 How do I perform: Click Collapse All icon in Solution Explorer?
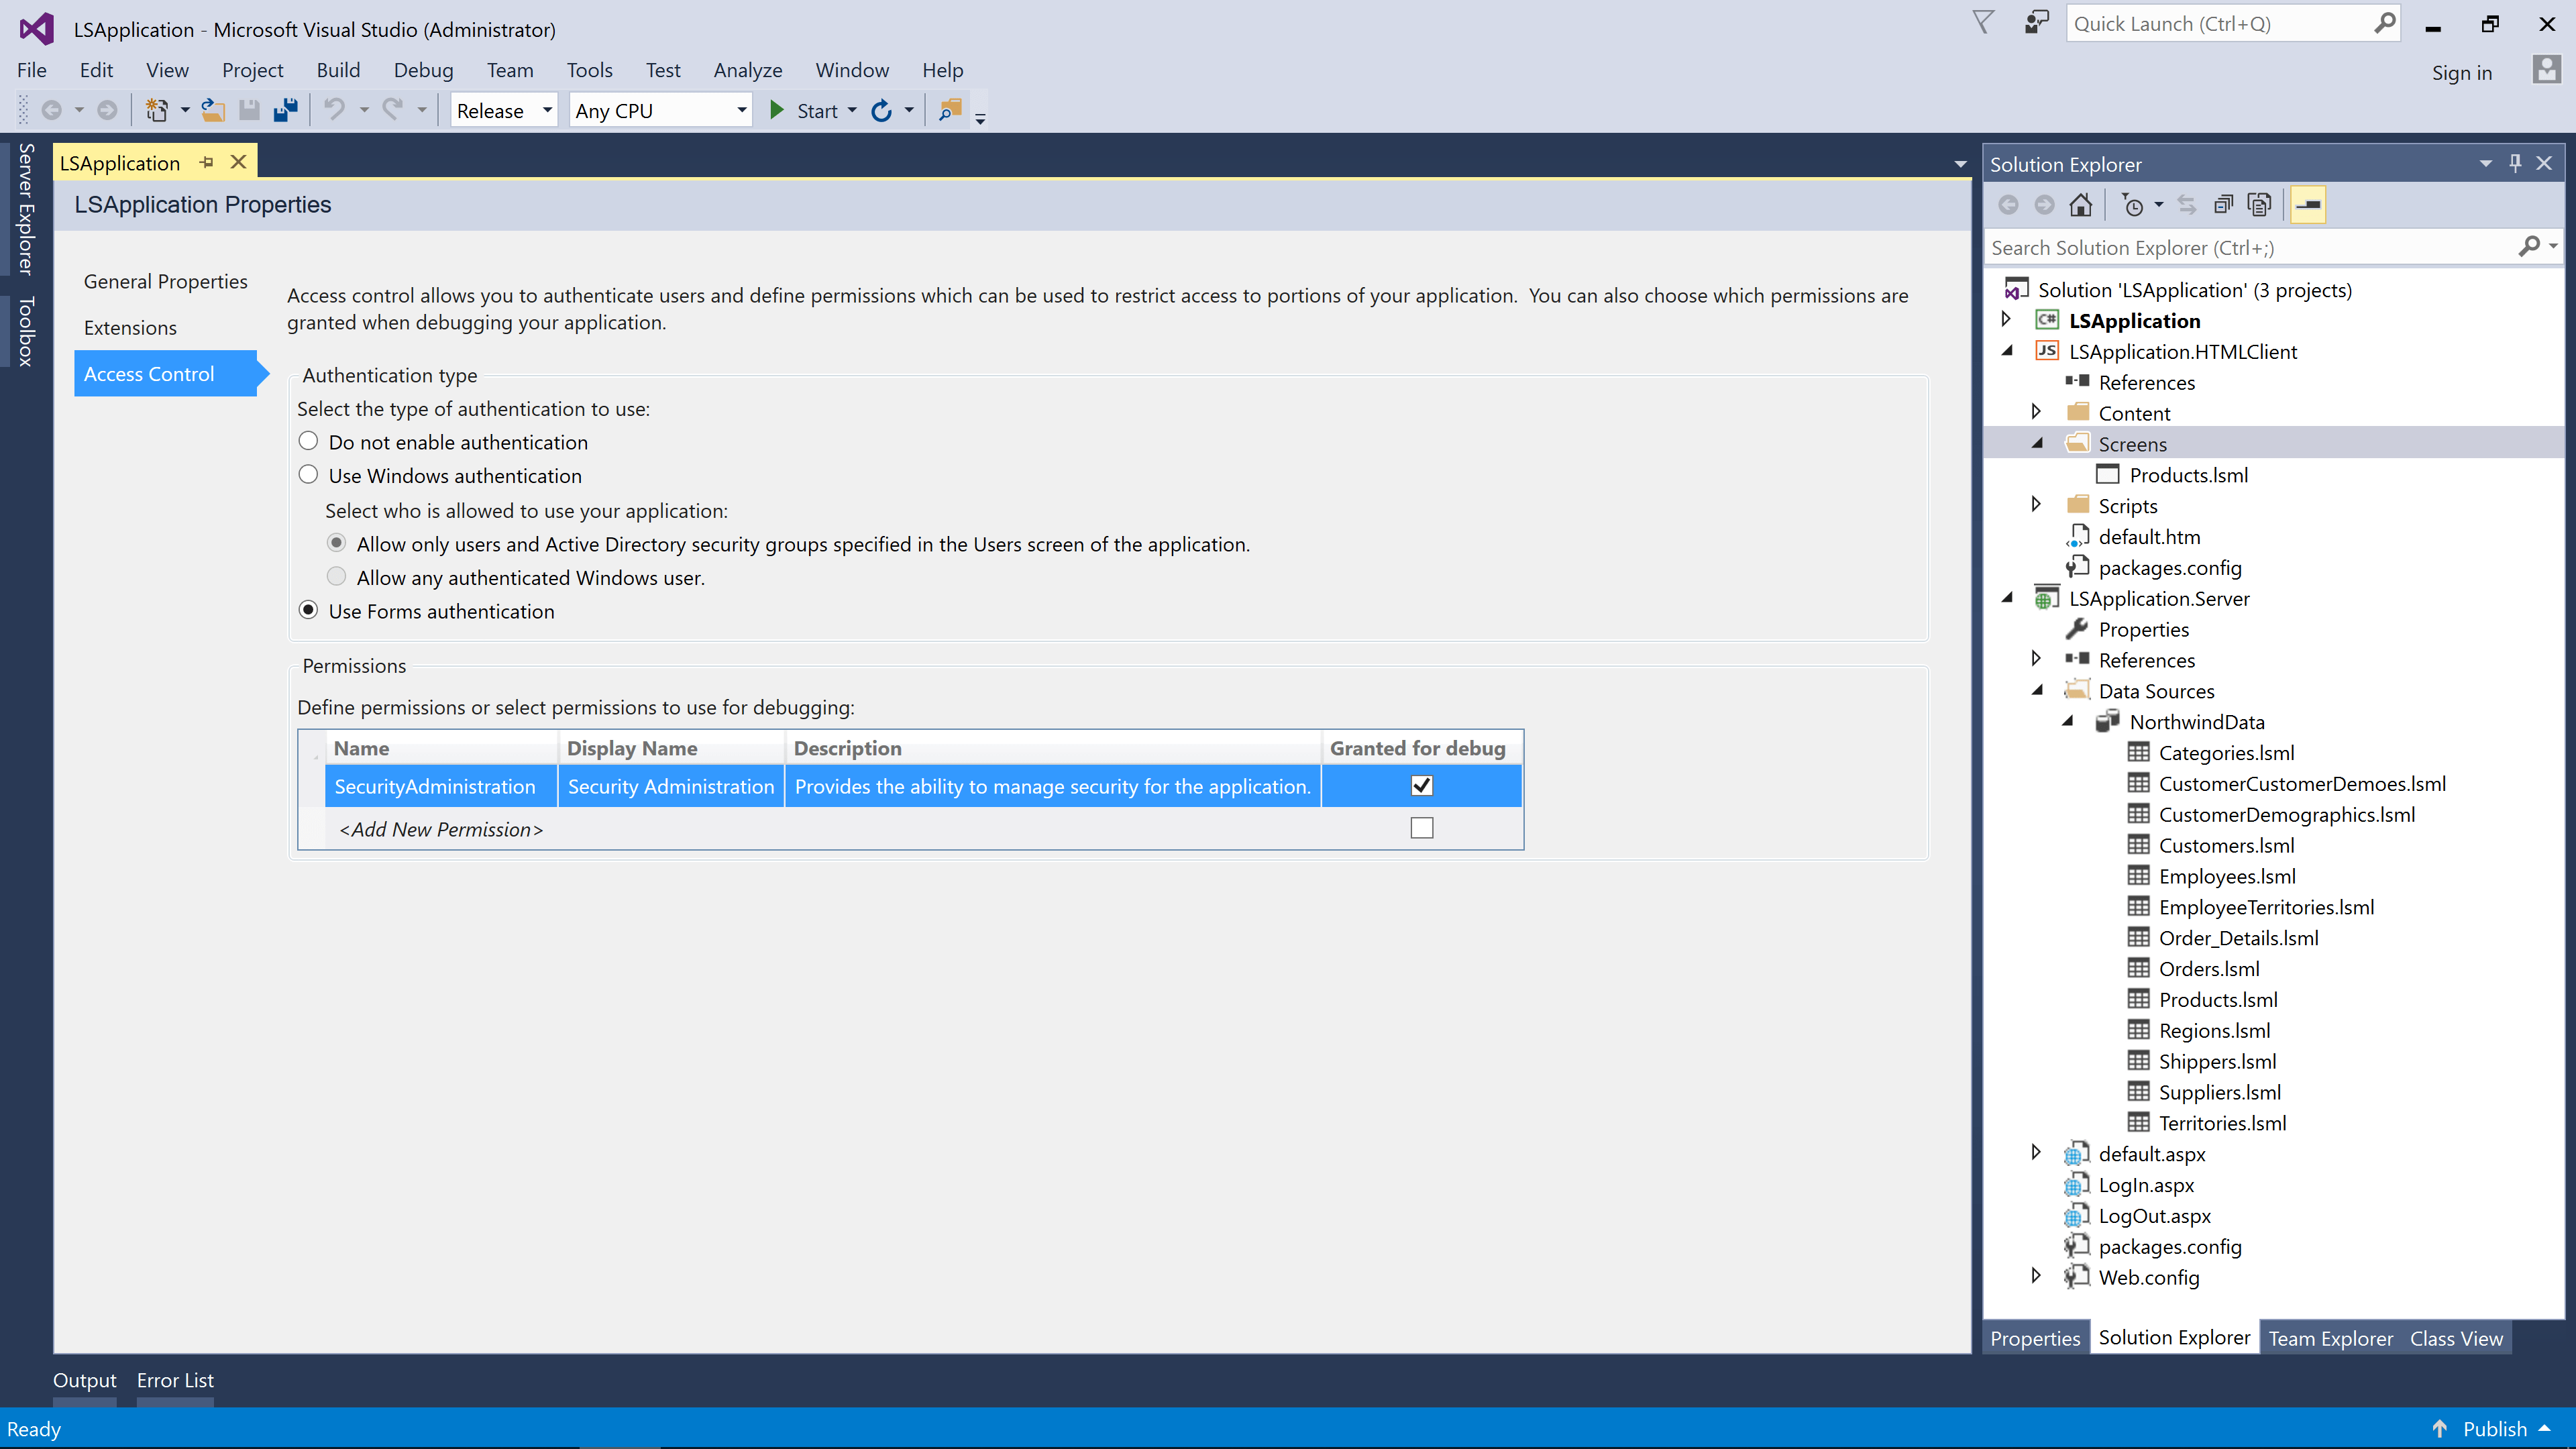click(2223, 205)
